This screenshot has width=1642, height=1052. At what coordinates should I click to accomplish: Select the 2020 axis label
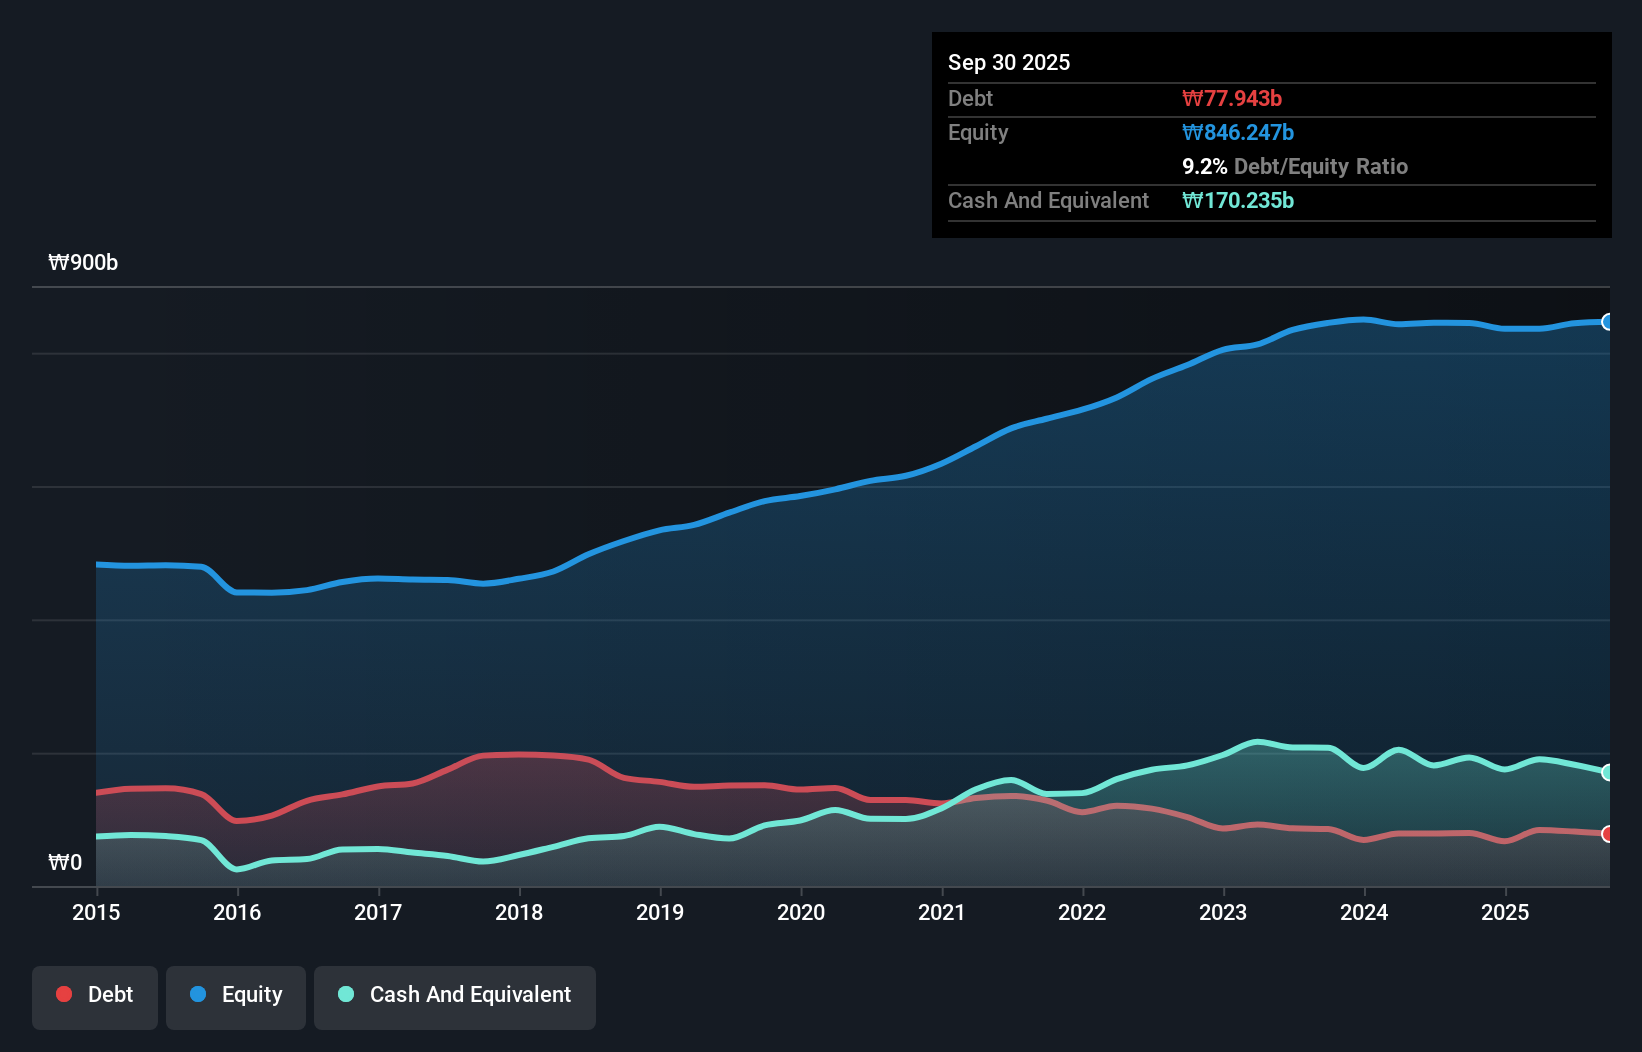(801, 912)
